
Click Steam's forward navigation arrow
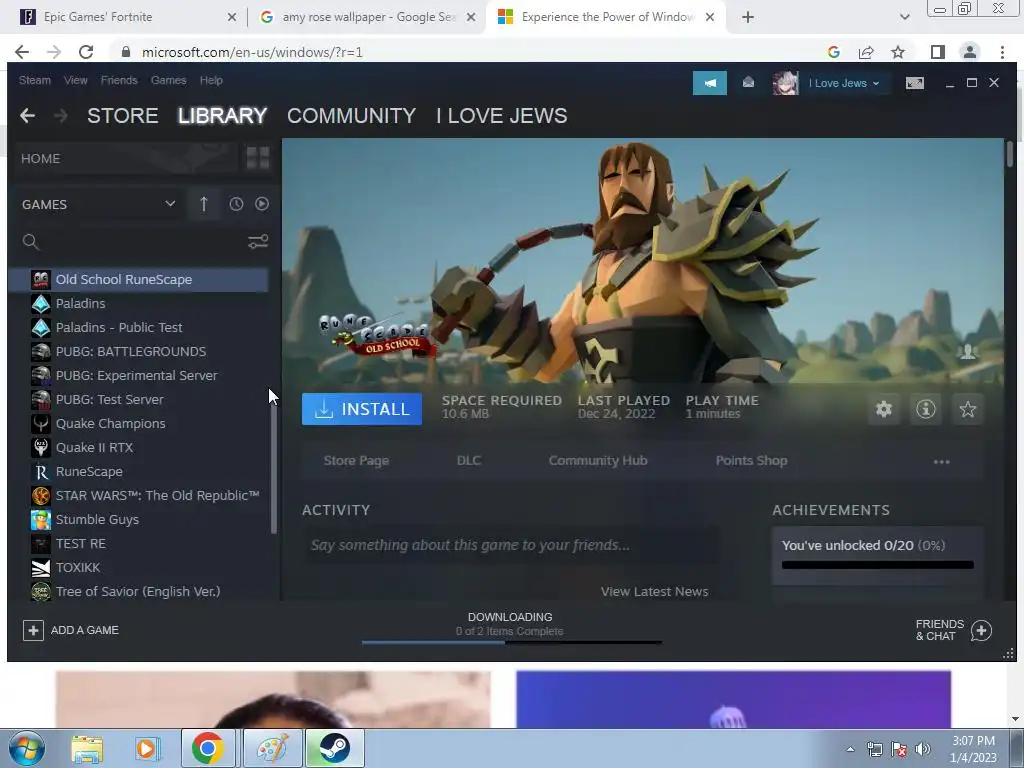coord(61,116)
